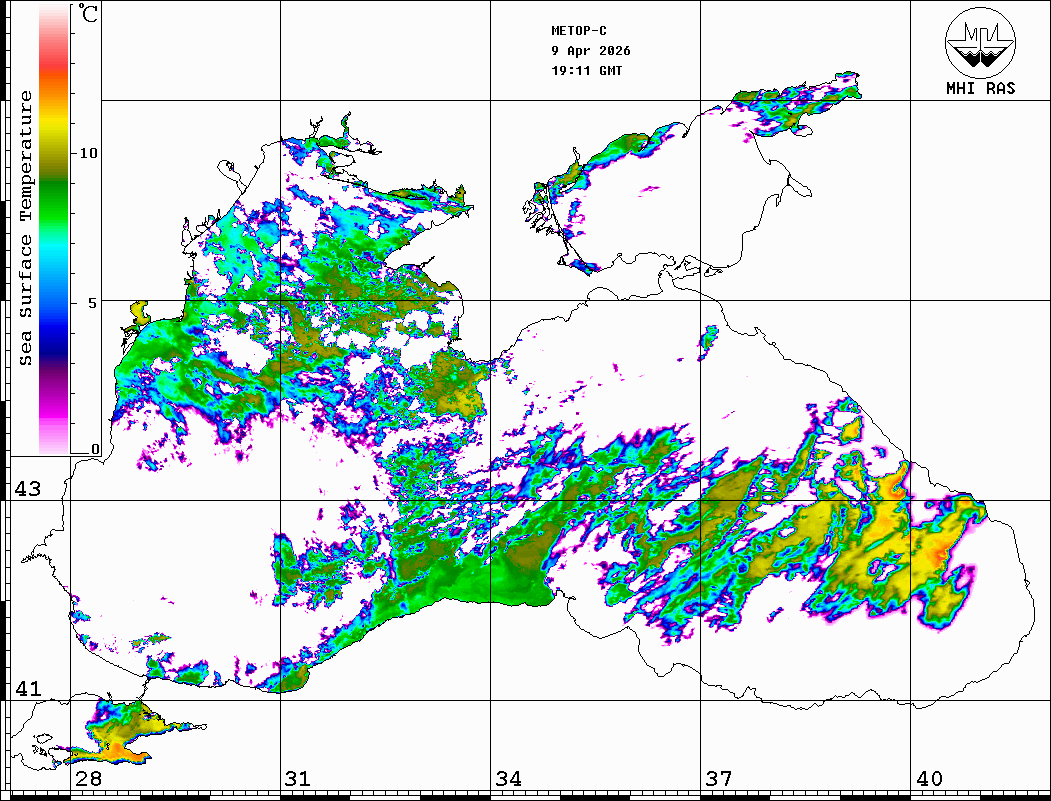
Task: Click the METOP-C satellite label
Action: (579, 31)
